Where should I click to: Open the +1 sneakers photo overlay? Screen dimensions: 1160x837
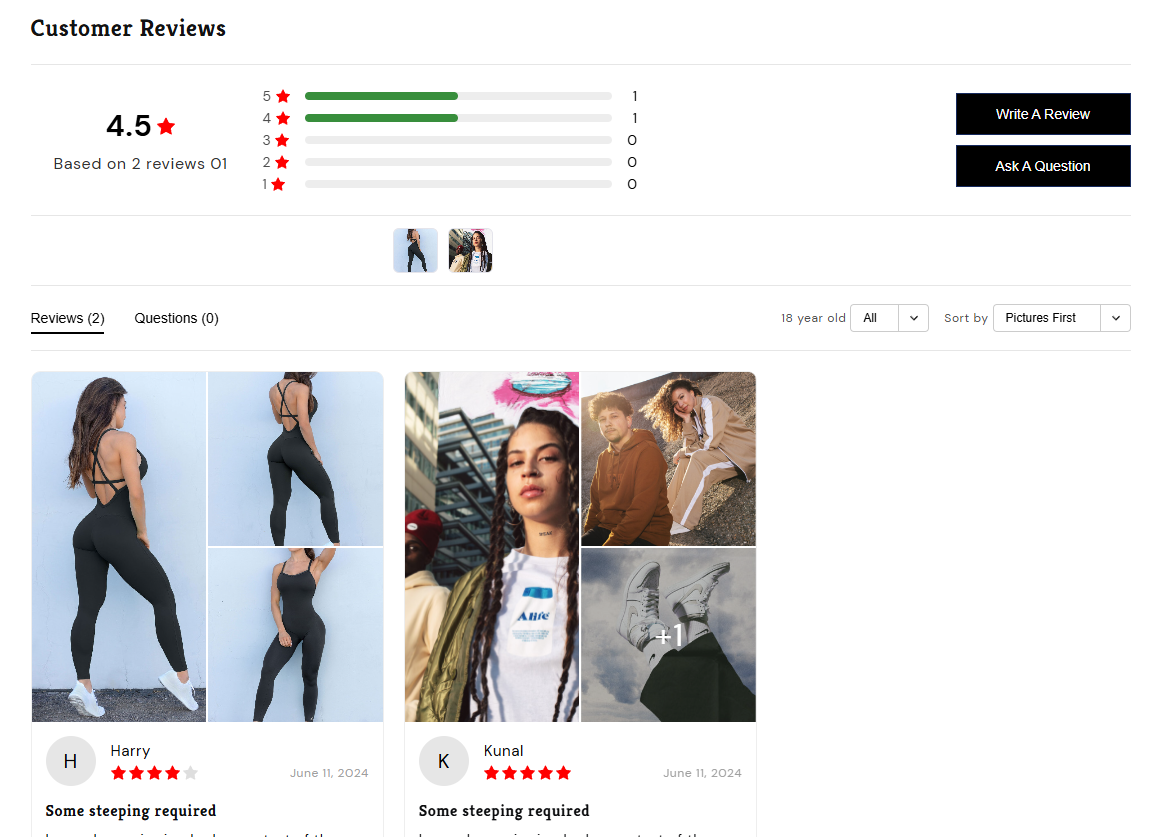[x=669, y=635]
